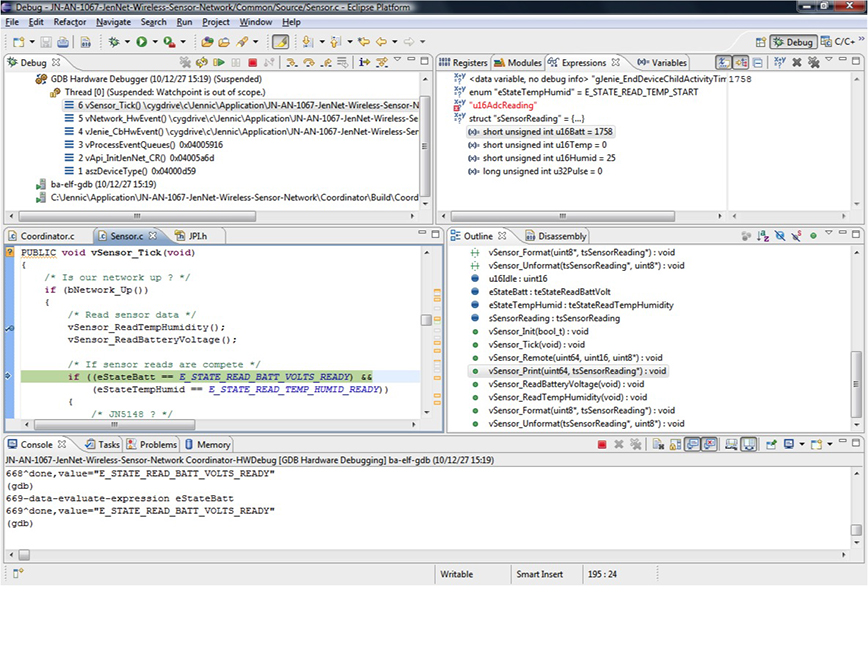Click the Hide Static Members icon in the Outline view
The width and height of the screenshot is (868, 650).
point(796,236)
